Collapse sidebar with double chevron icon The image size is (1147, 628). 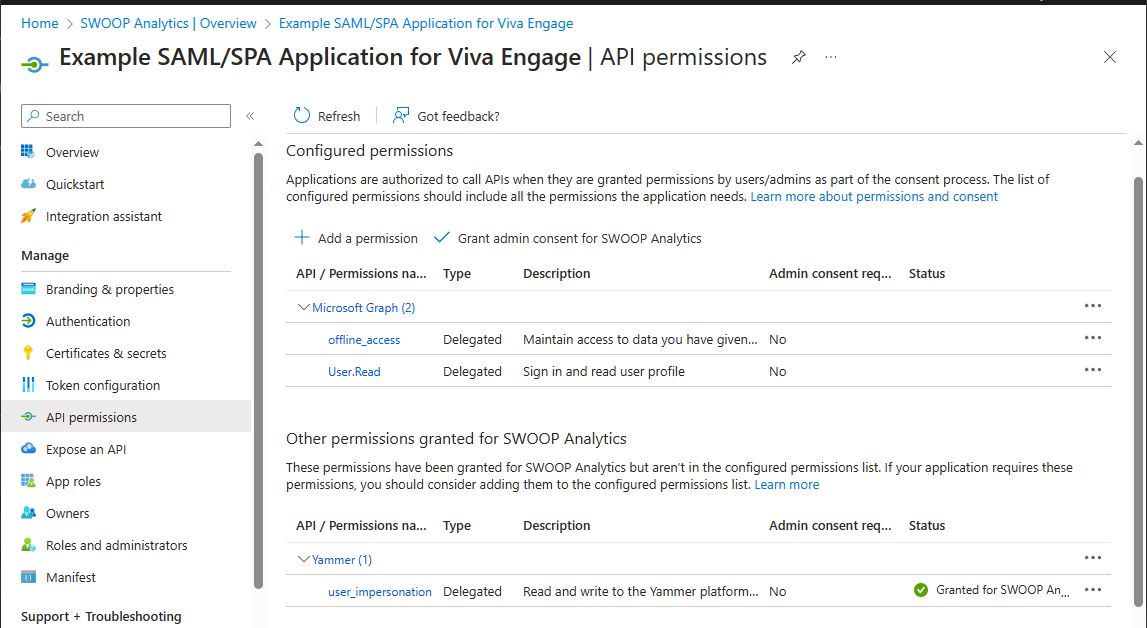click(x=250, y=116)
